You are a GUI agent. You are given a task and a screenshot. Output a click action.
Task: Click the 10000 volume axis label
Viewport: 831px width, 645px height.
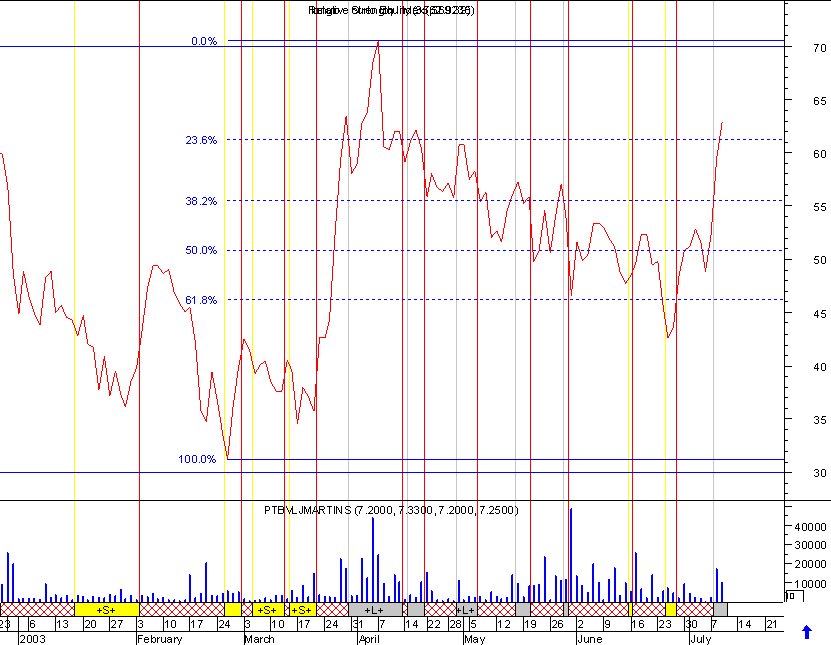point(810,584)
